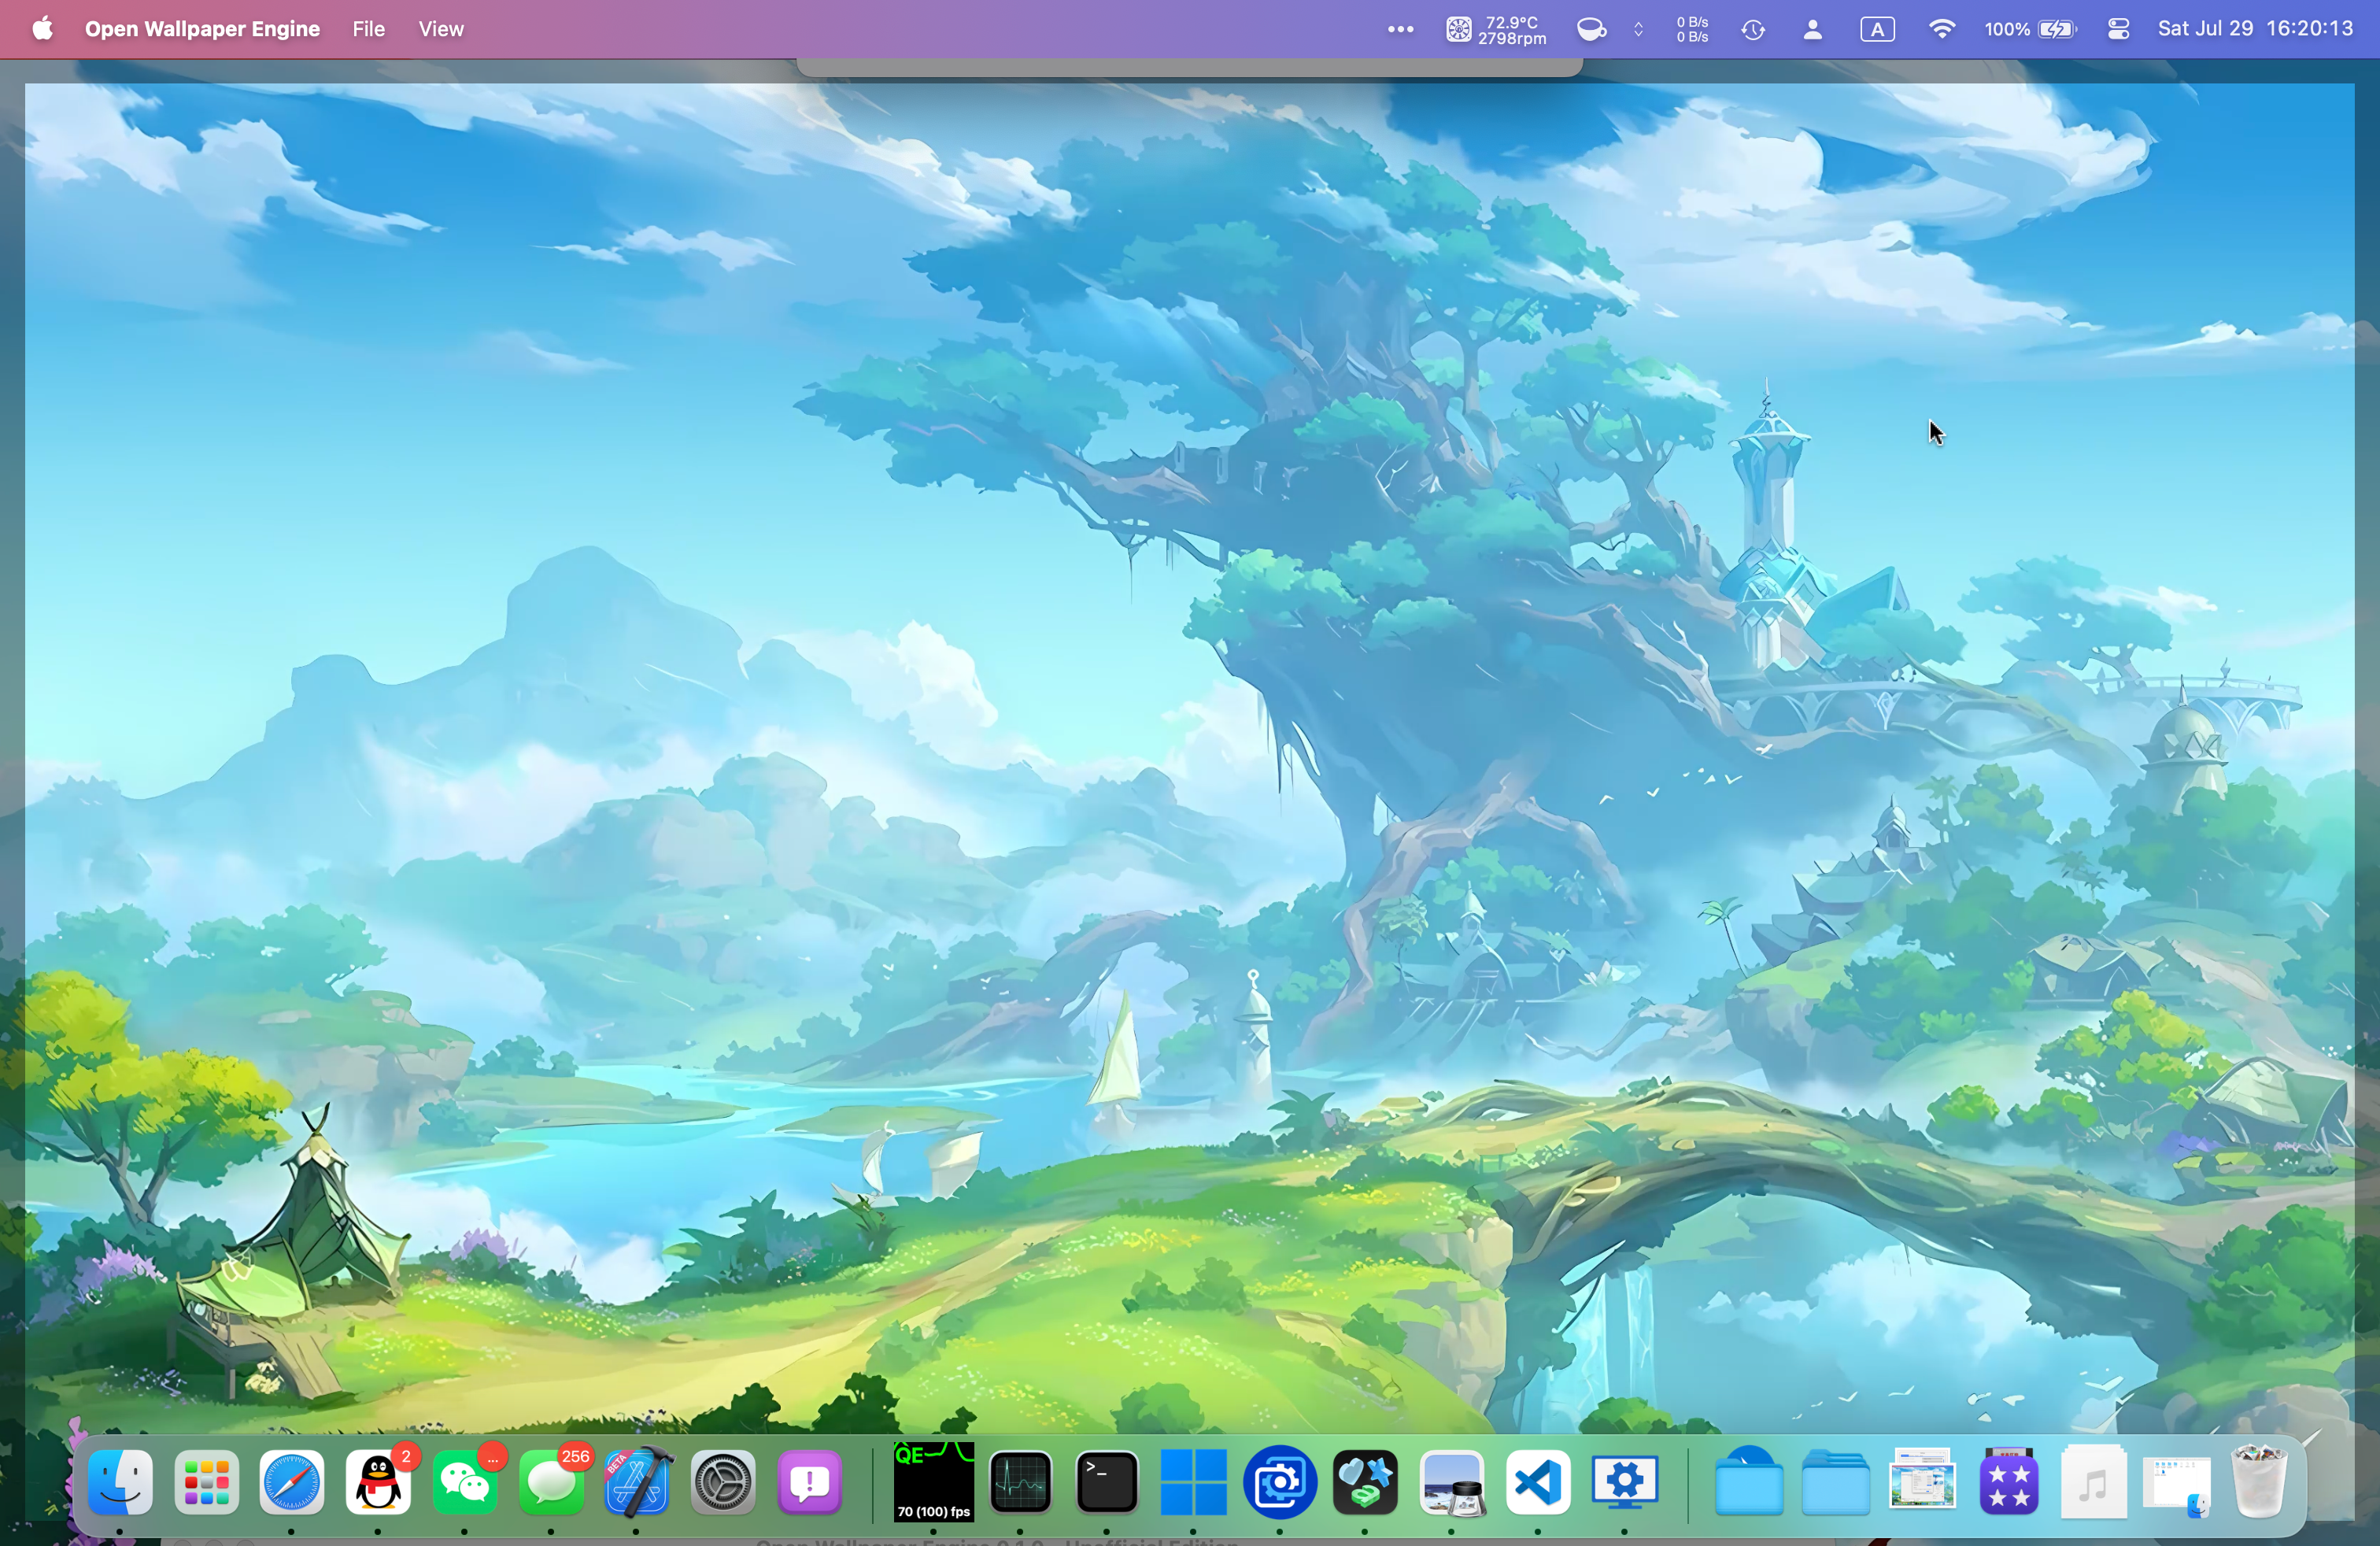Open Control Center toggles icon

pos(2118,29)
